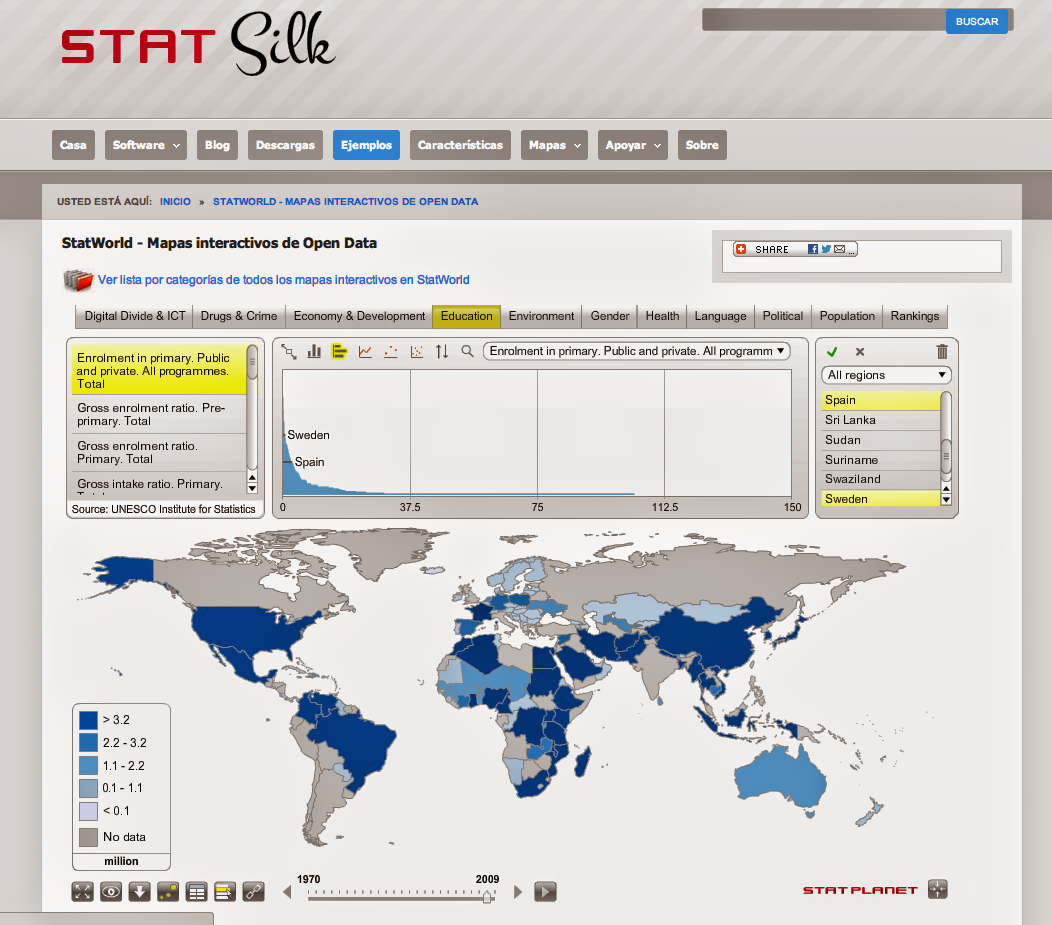This screenshot has width=1052, height=925.
Task: Open the Descargas menu item
Action: [x=284, y=144]
